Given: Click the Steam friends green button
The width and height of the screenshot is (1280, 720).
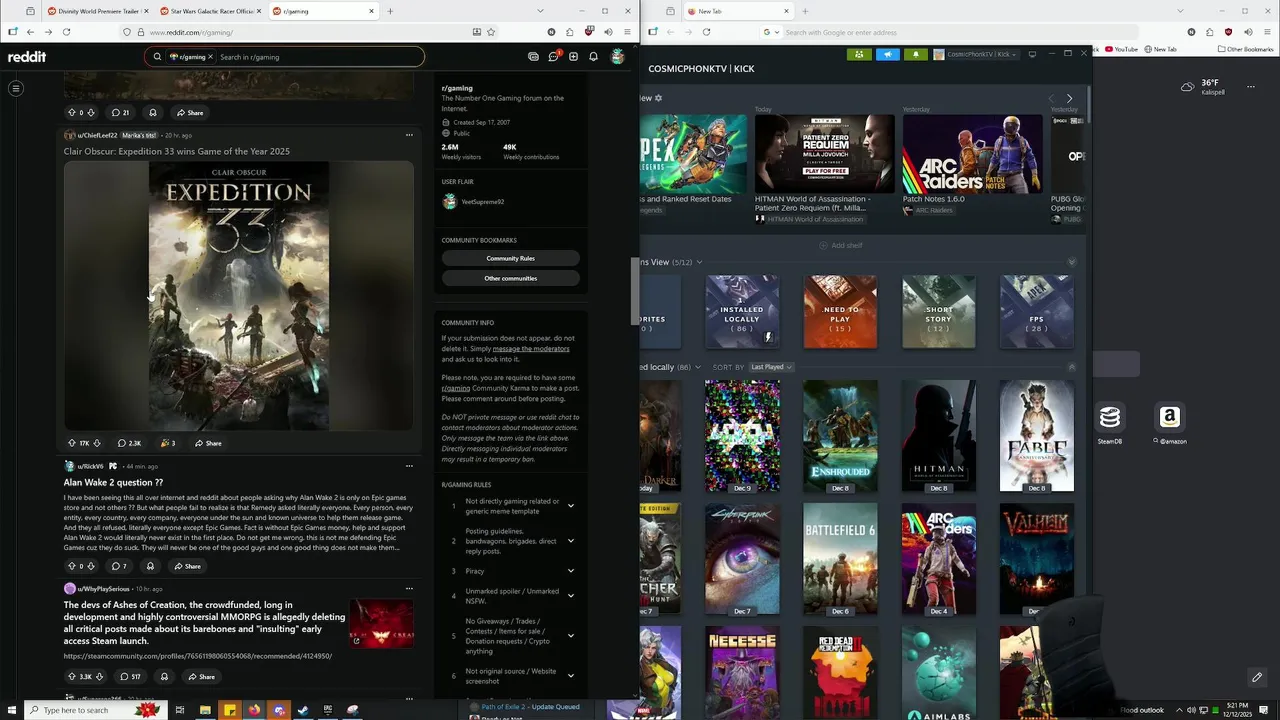Looking at the screenshot, I should [x=859, y=54].
